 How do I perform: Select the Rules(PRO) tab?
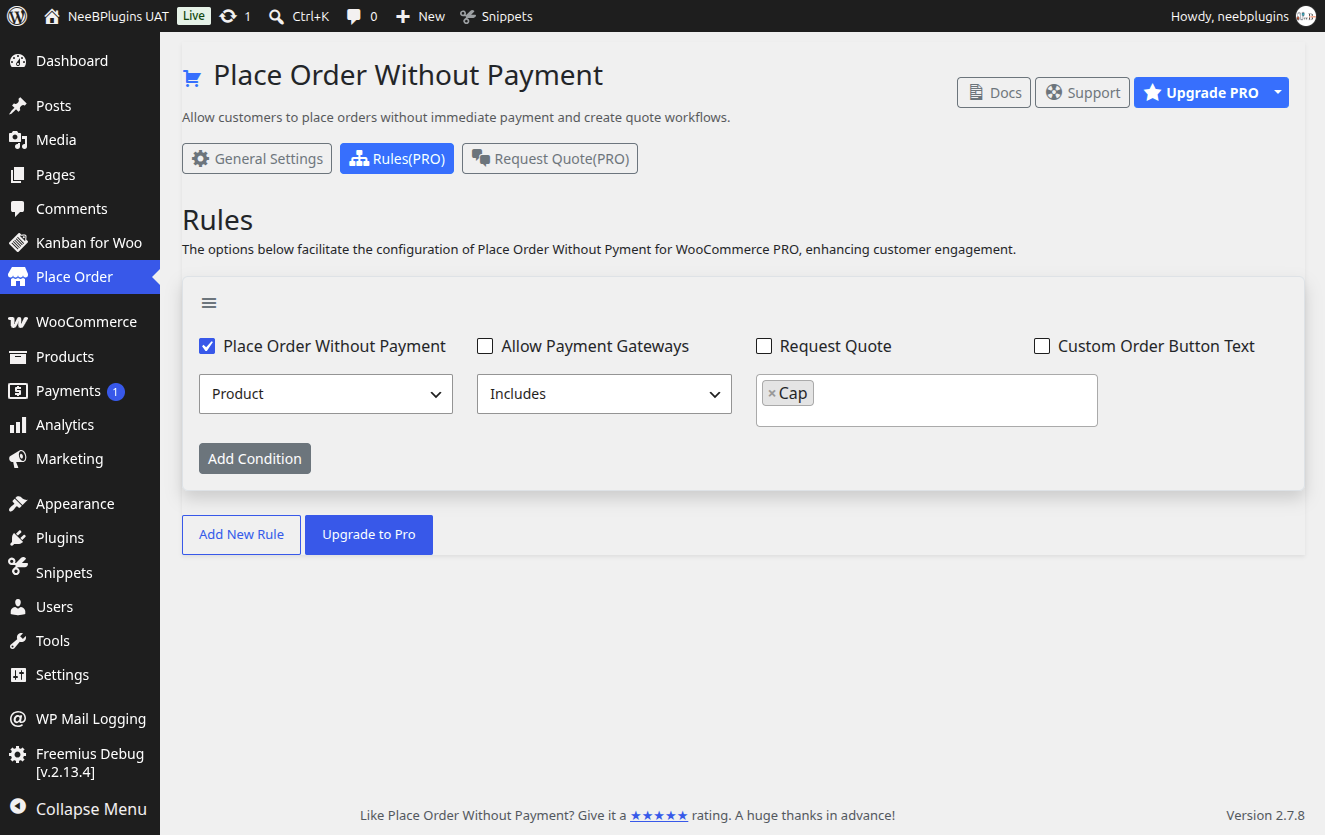[x=397, y=159]
